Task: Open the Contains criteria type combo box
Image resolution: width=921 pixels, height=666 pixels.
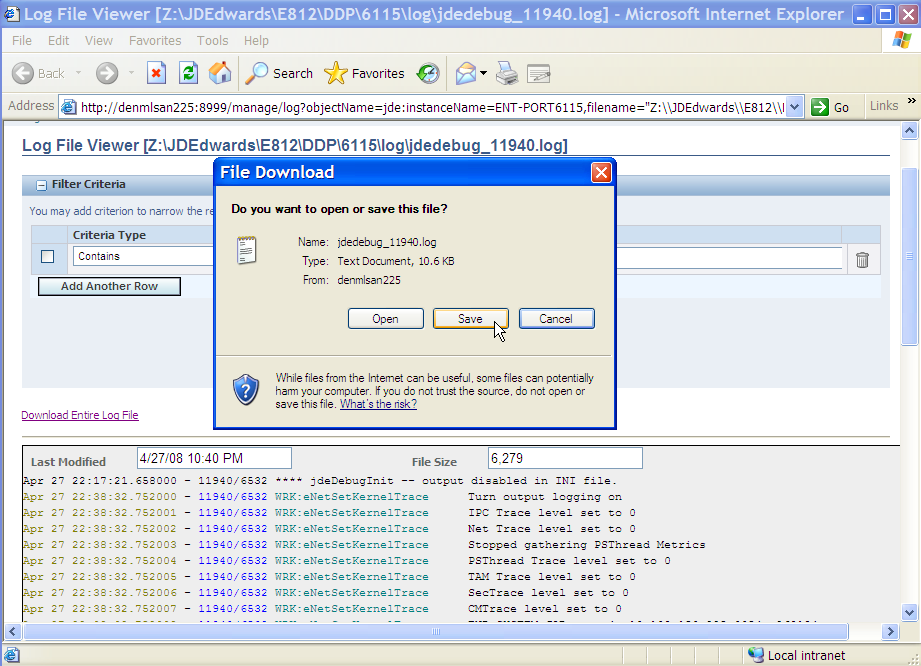Action: tap(143, 256)
